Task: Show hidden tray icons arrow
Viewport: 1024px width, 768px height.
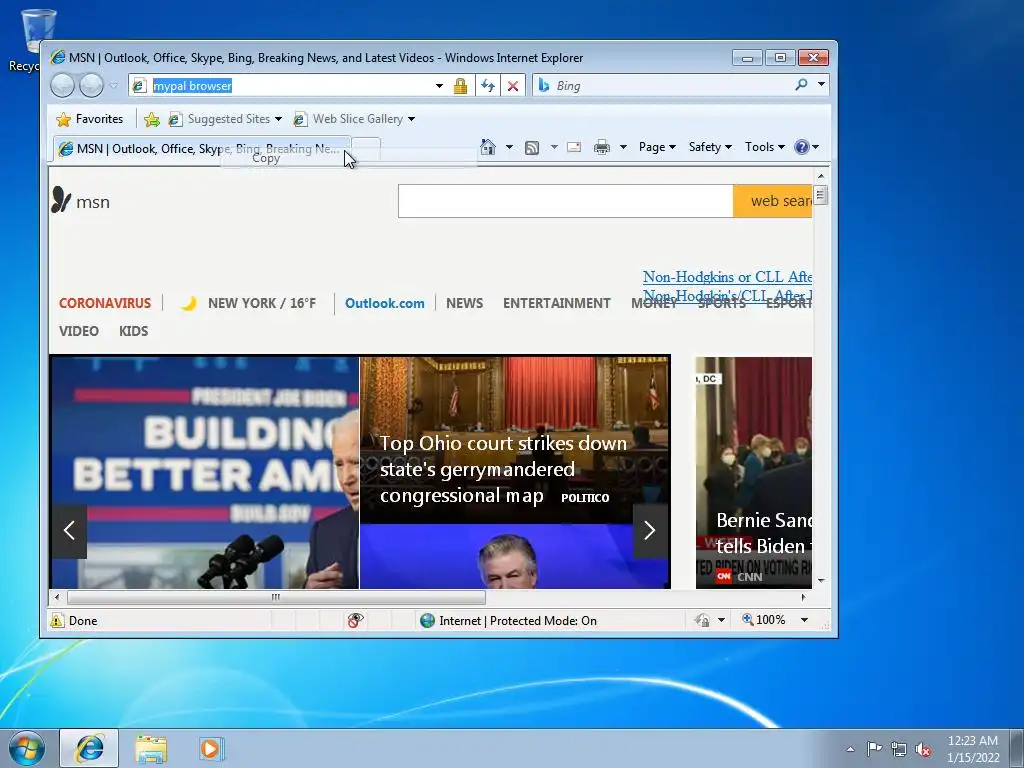Action: click(x=850, y=749)
